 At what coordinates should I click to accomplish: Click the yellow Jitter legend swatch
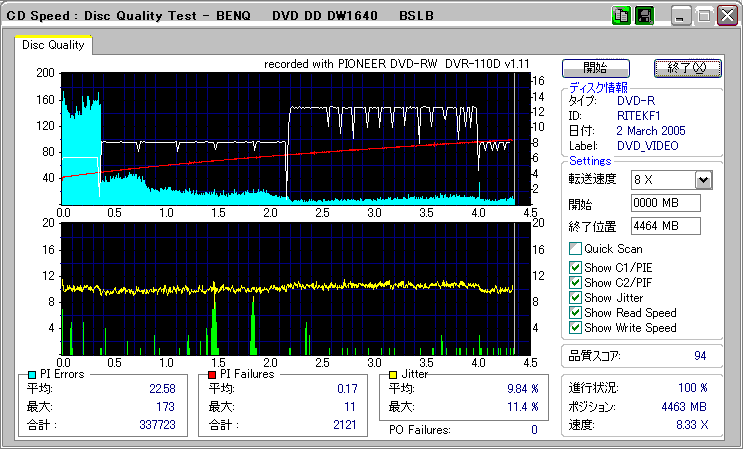[x=393, y=374]
